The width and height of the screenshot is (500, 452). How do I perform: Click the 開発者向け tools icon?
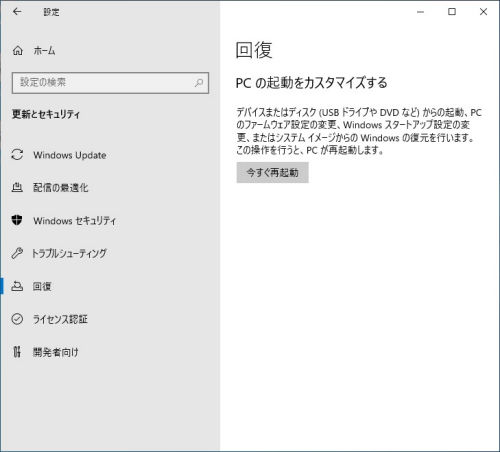[17, 352]
